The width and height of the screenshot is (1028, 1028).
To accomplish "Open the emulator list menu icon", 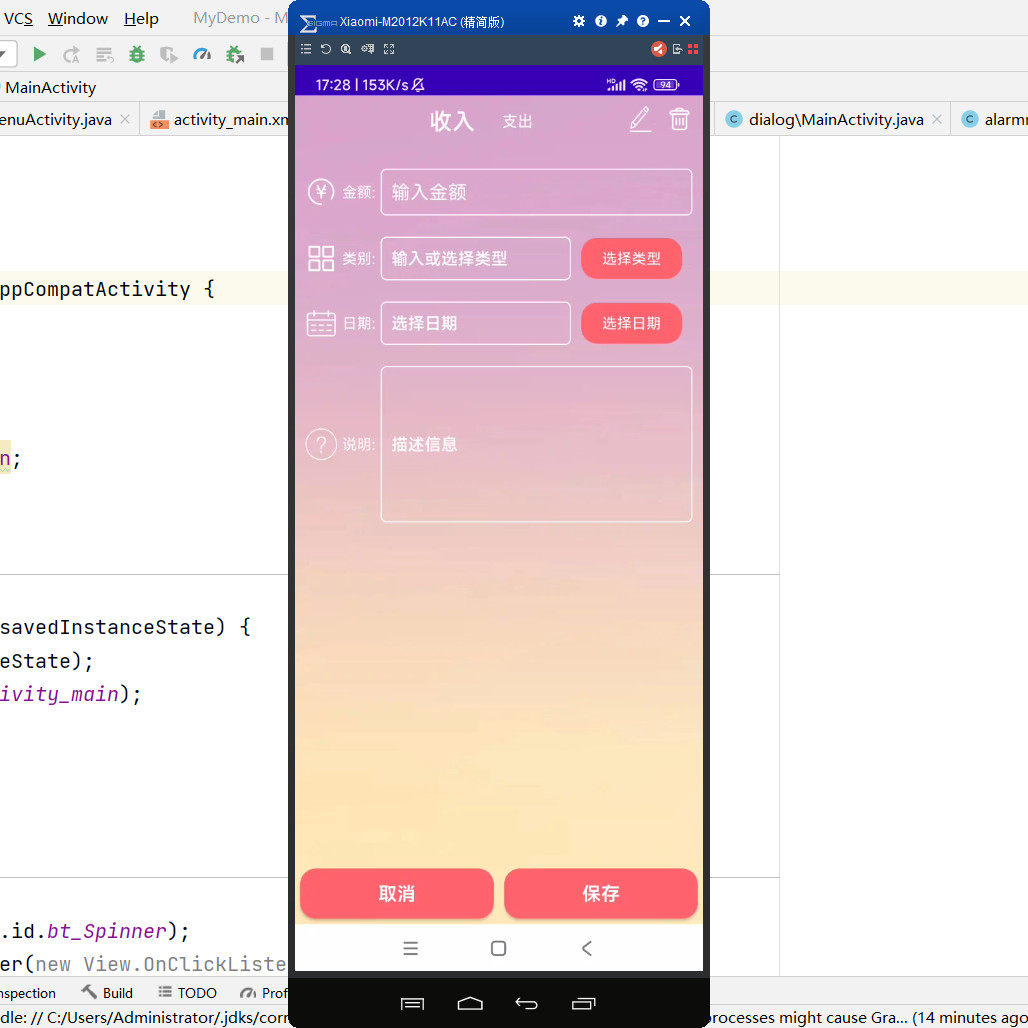I will click(x=307, y=47).
